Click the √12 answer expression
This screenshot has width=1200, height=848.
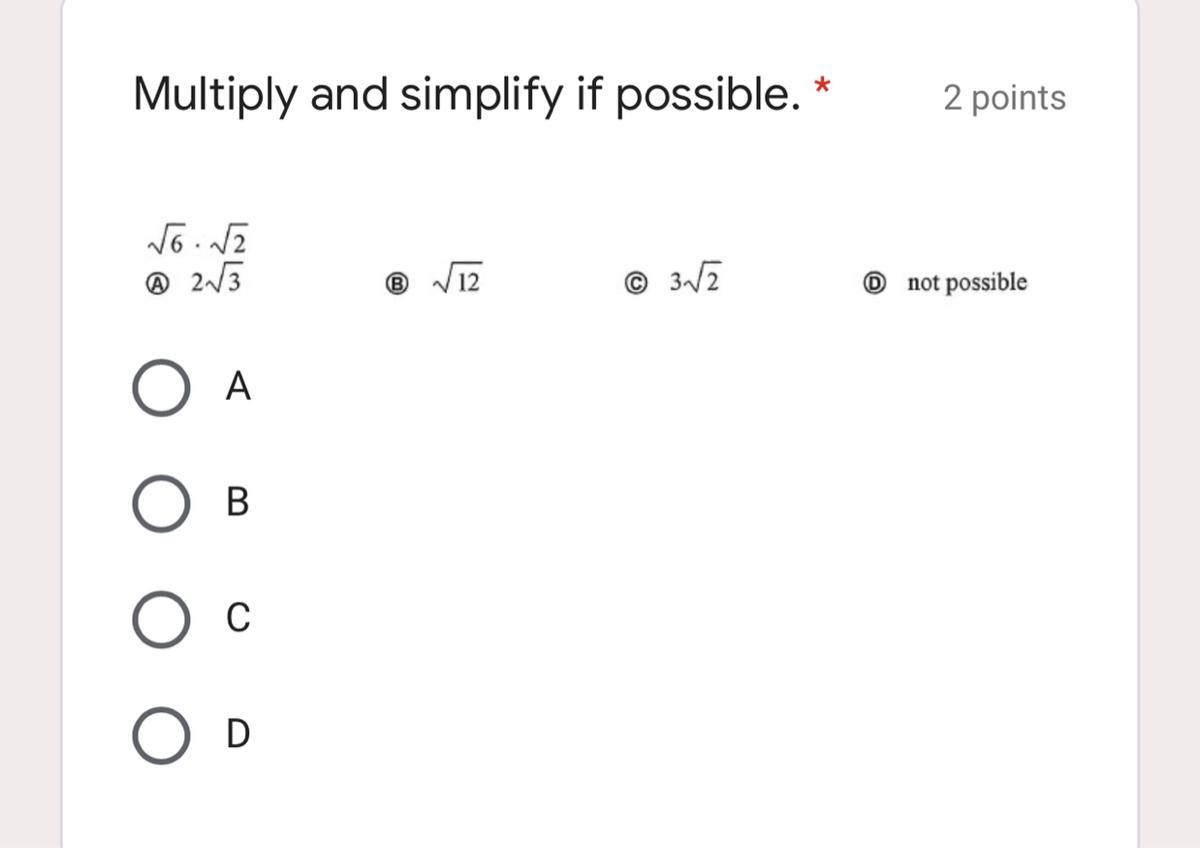(x=457, y=284)
